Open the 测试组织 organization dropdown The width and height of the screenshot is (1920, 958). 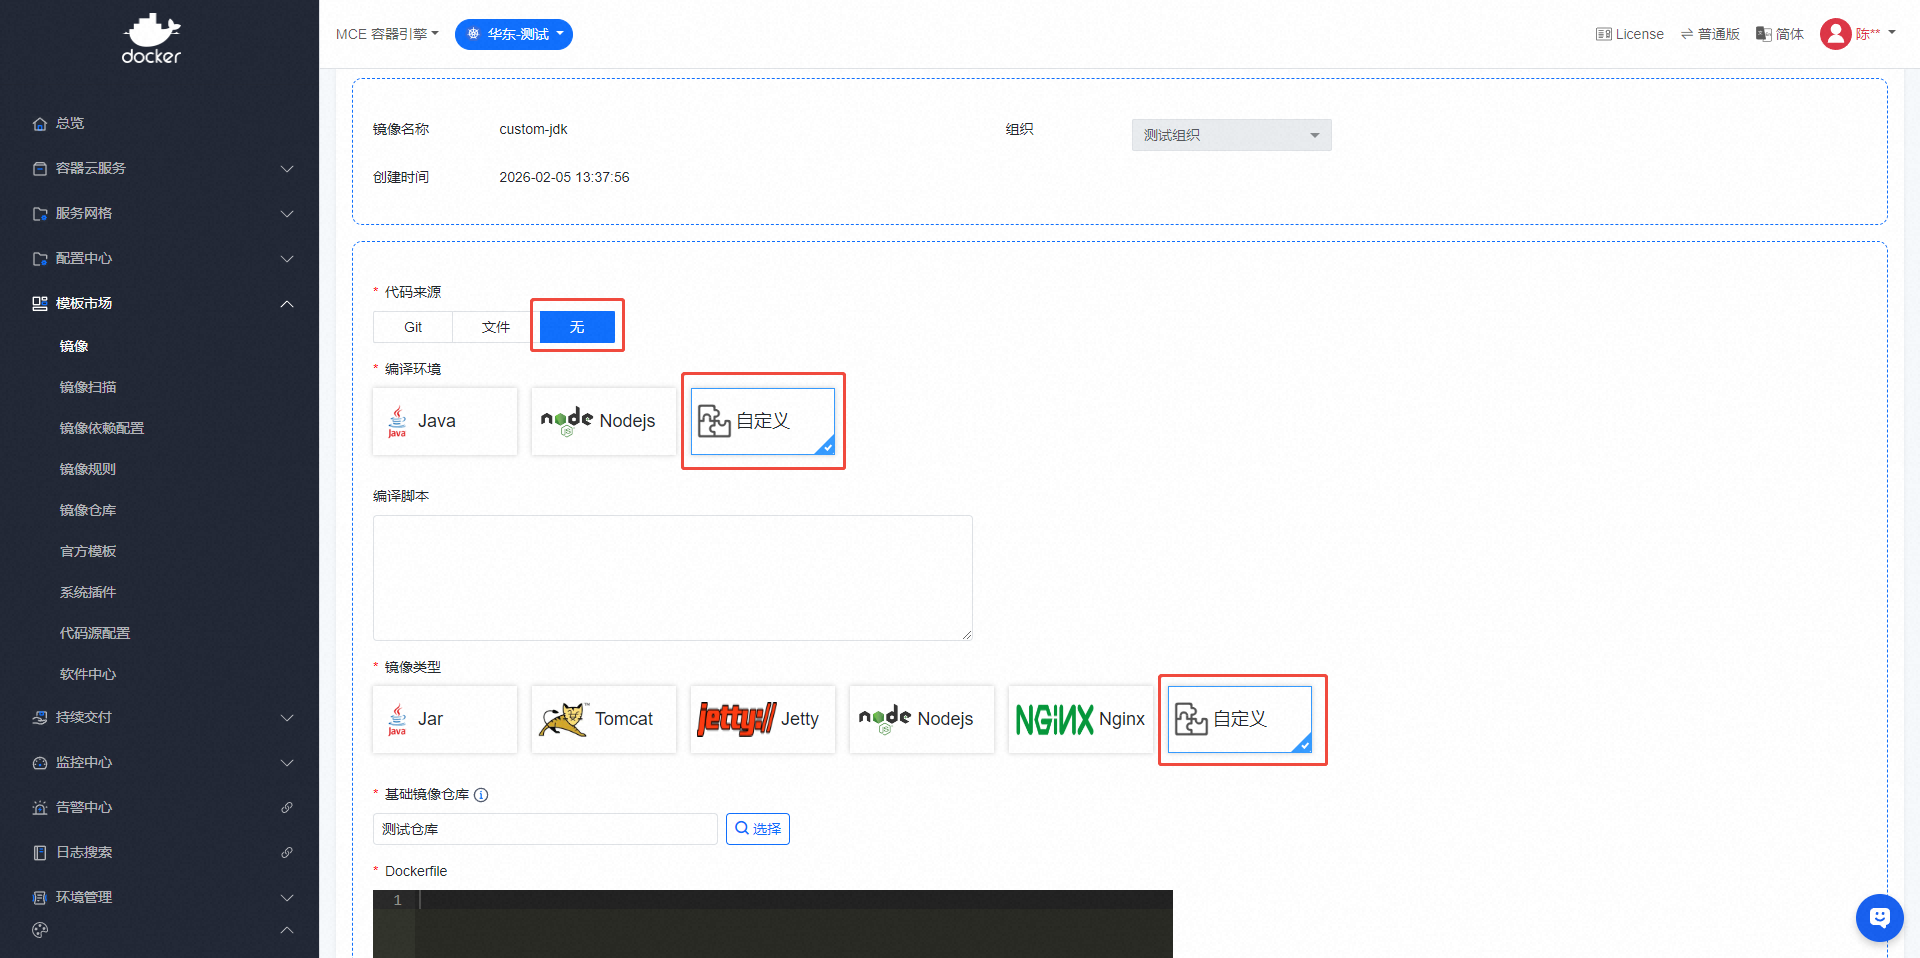1231,135
